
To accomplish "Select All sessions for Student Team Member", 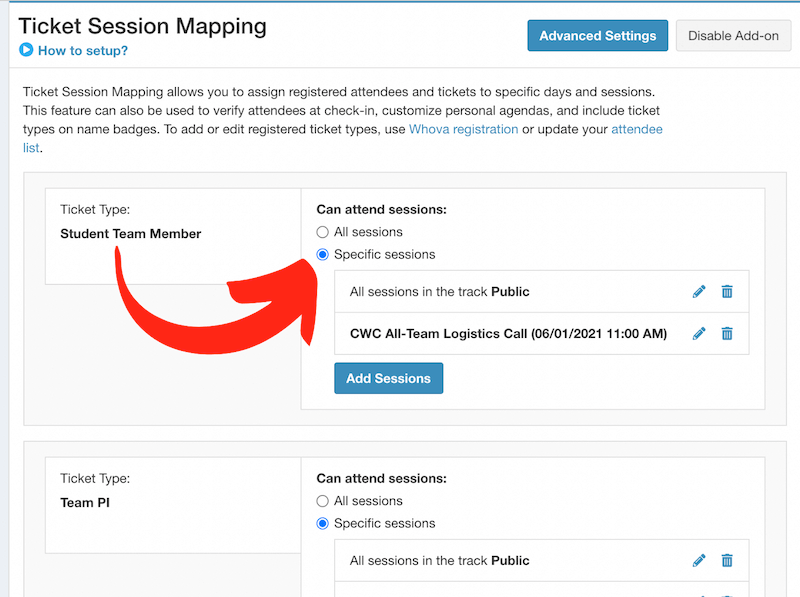I will (323, 232).
